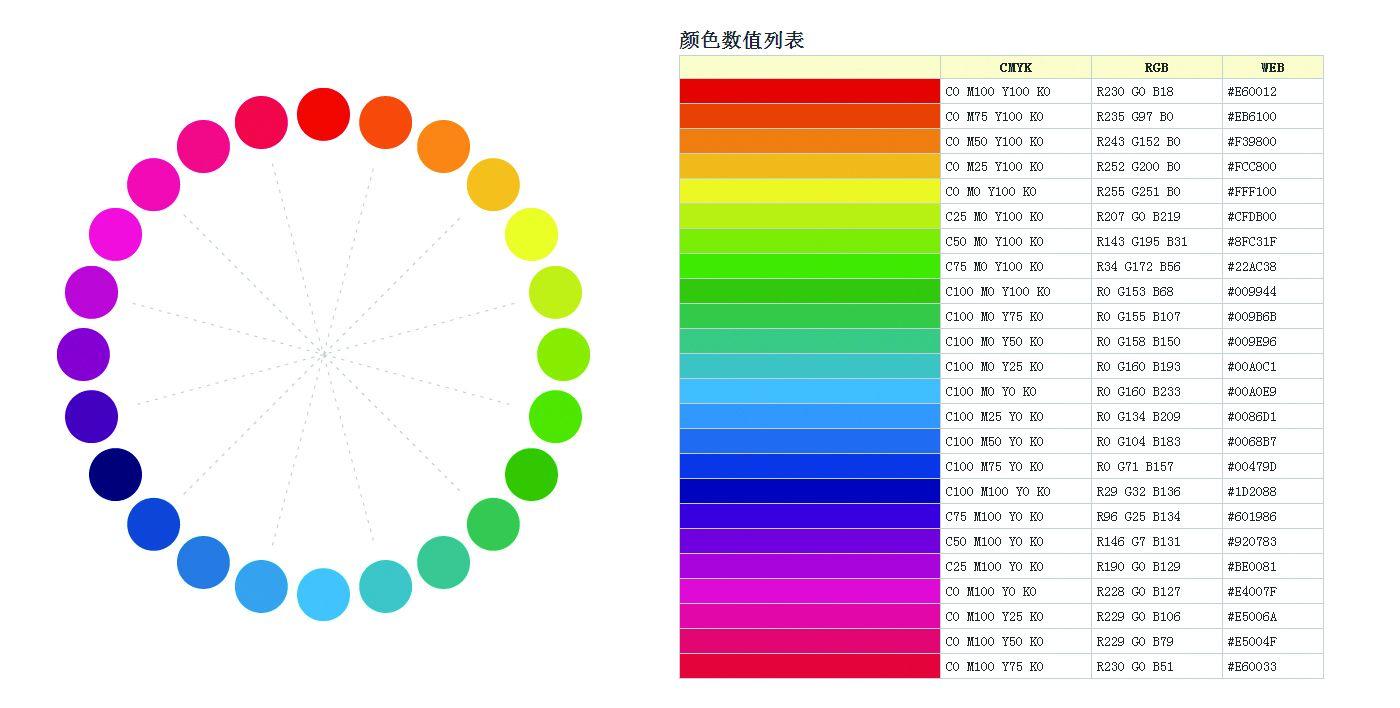The height and width of the screenshot is (708, 1400).
Task: Click the WEB column header
Action: (1272, 67)
